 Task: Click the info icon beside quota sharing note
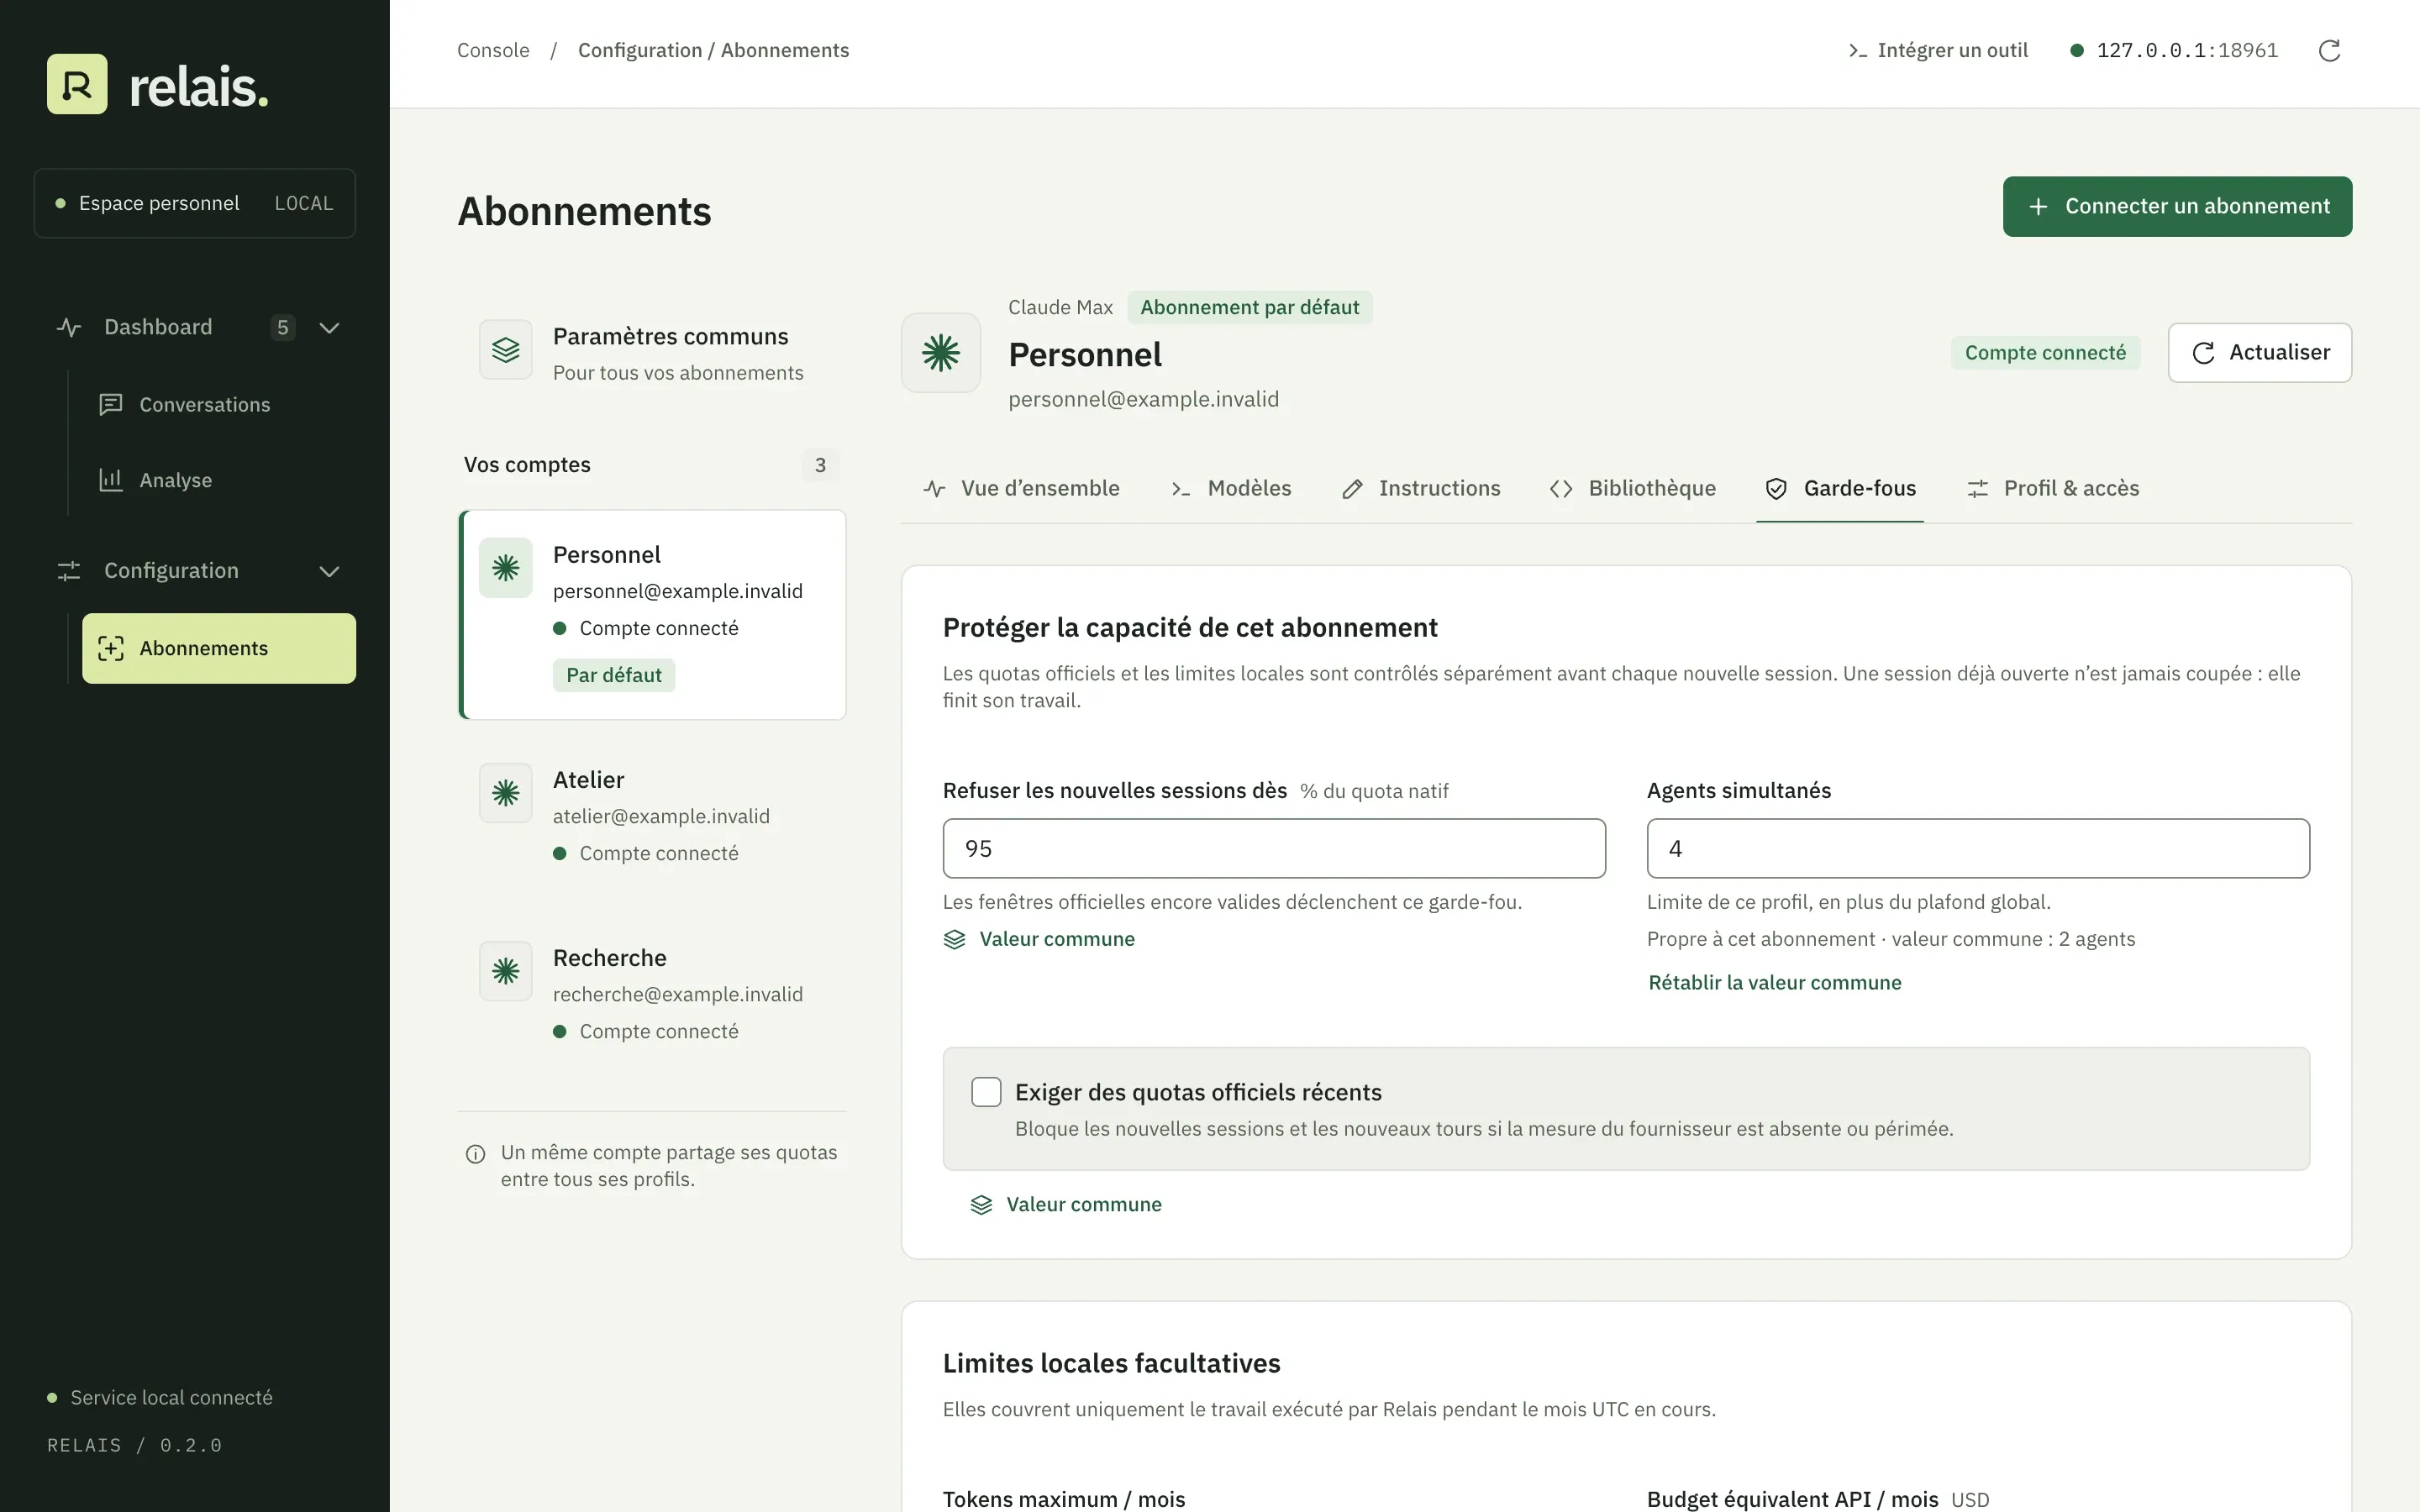click(x=476, y=1154)
